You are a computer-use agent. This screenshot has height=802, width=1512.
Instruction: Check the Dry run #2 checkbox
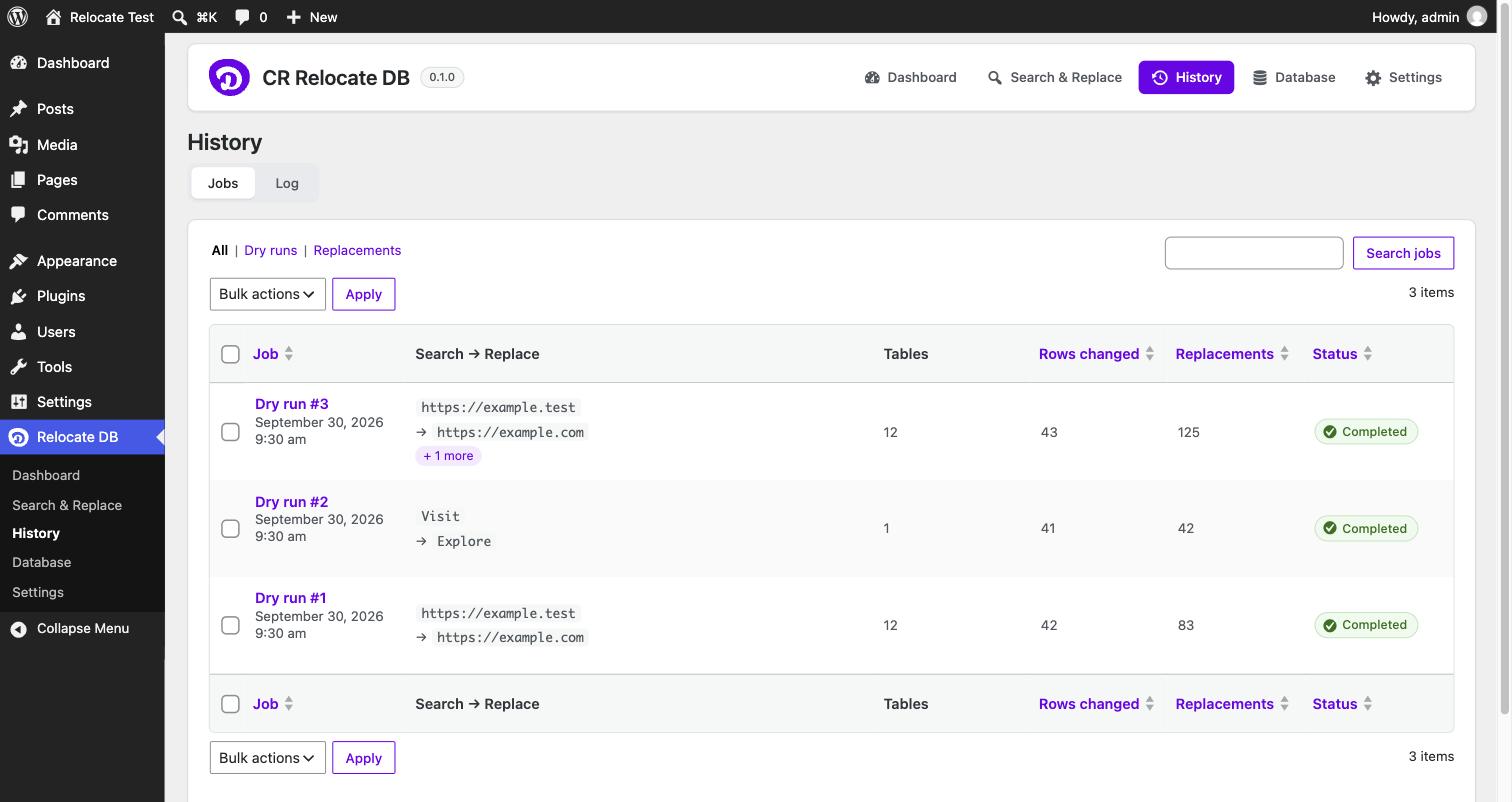pyautogui.click(x=230, y=529)
